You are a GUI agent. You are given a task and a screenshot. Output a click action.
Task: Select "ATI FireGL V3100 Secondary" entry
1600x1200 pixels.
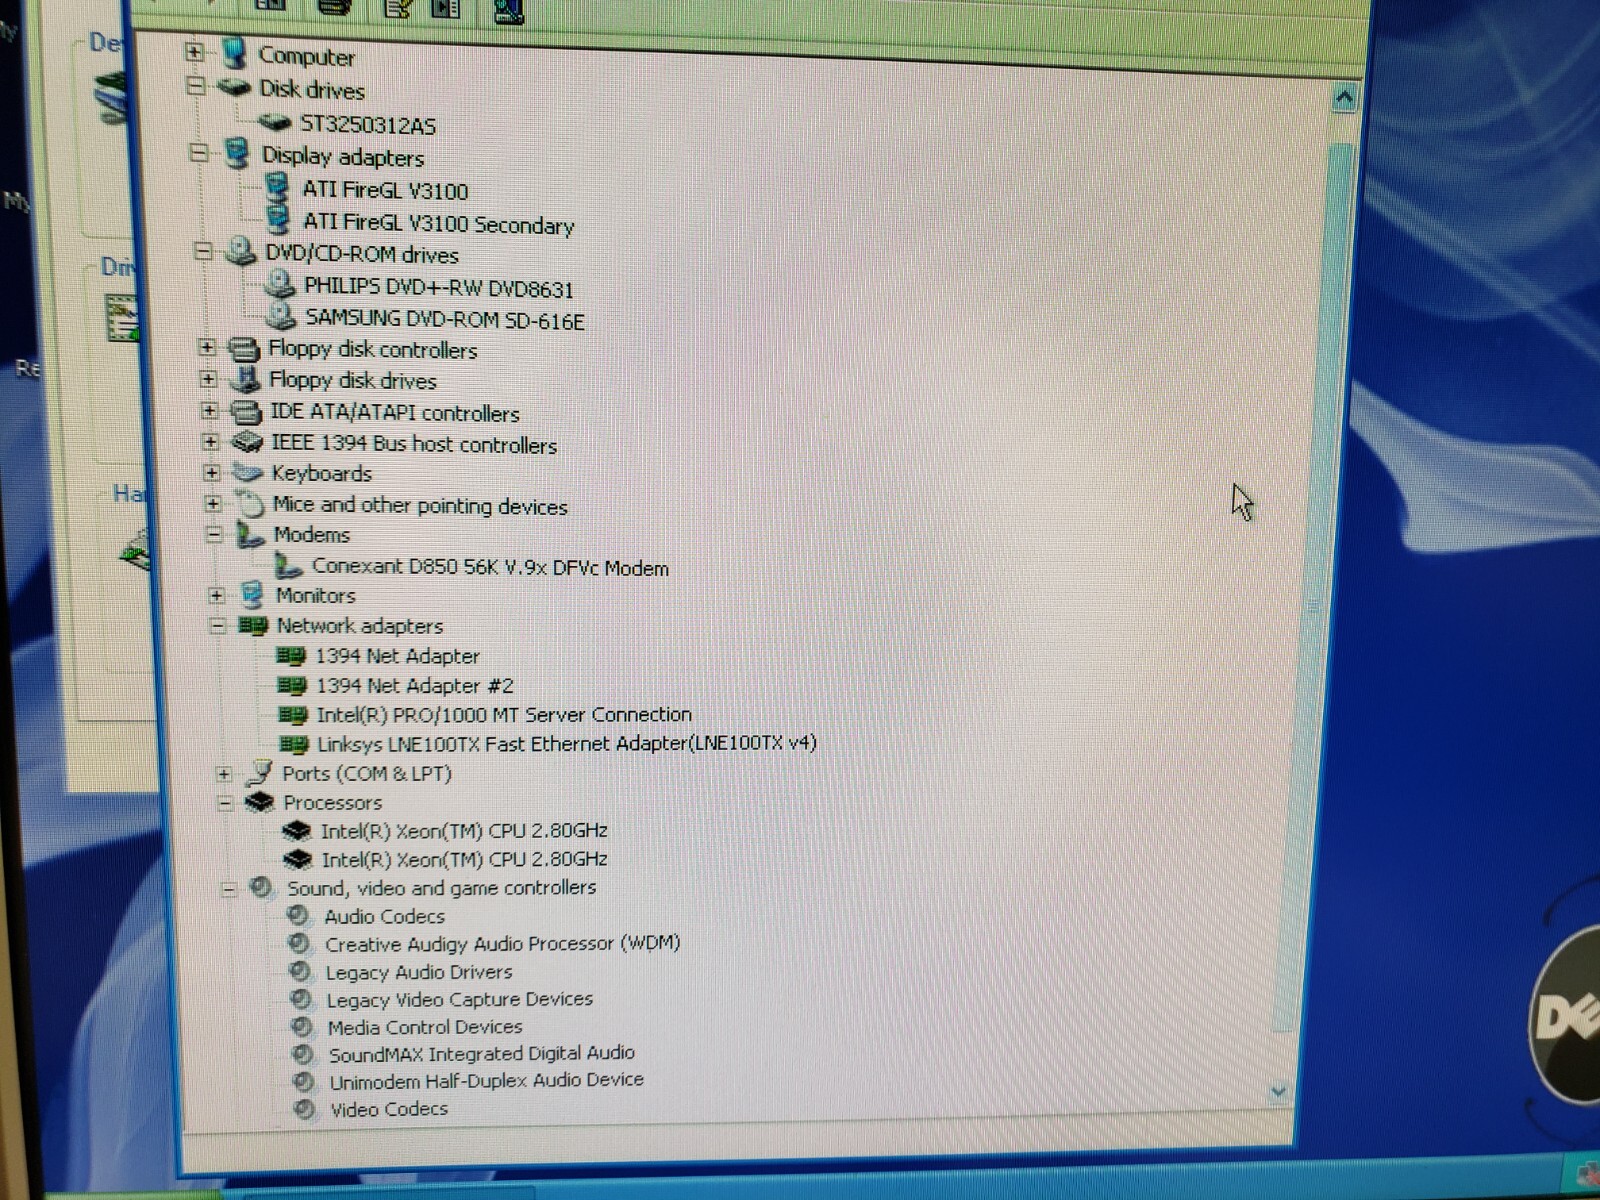(x=438, y=223)
